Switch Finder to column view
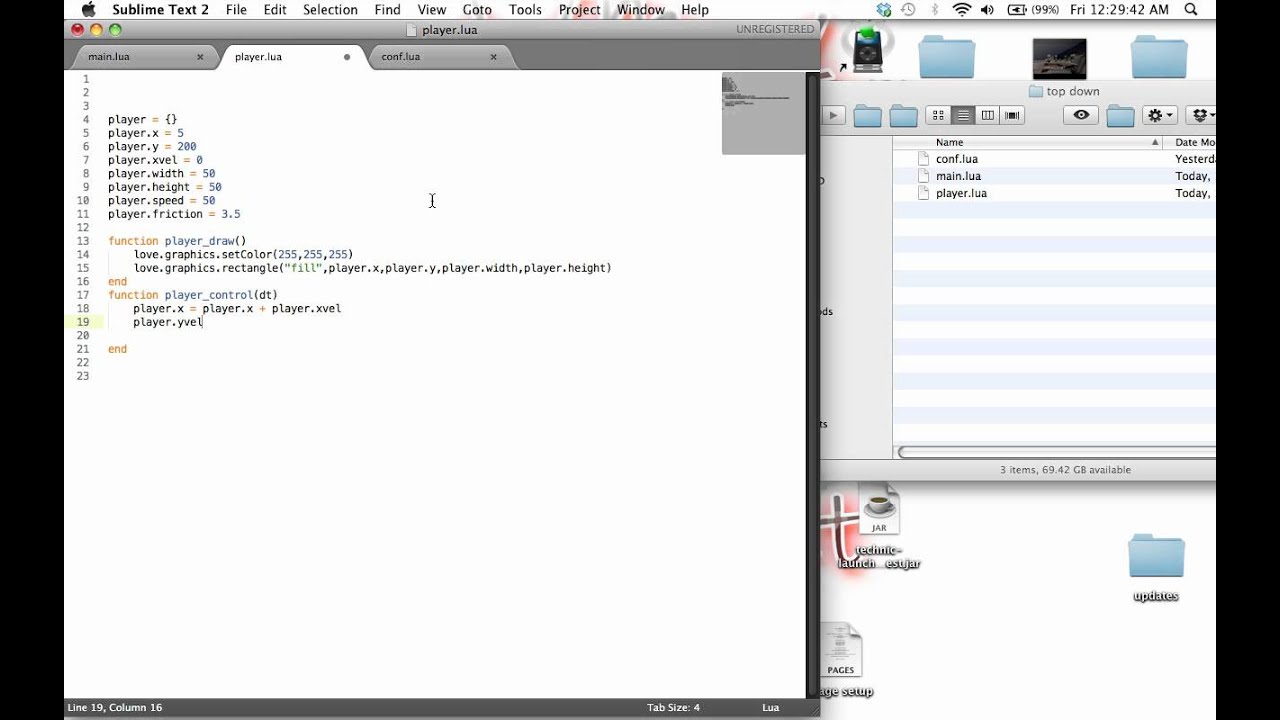 click(988, 116)
